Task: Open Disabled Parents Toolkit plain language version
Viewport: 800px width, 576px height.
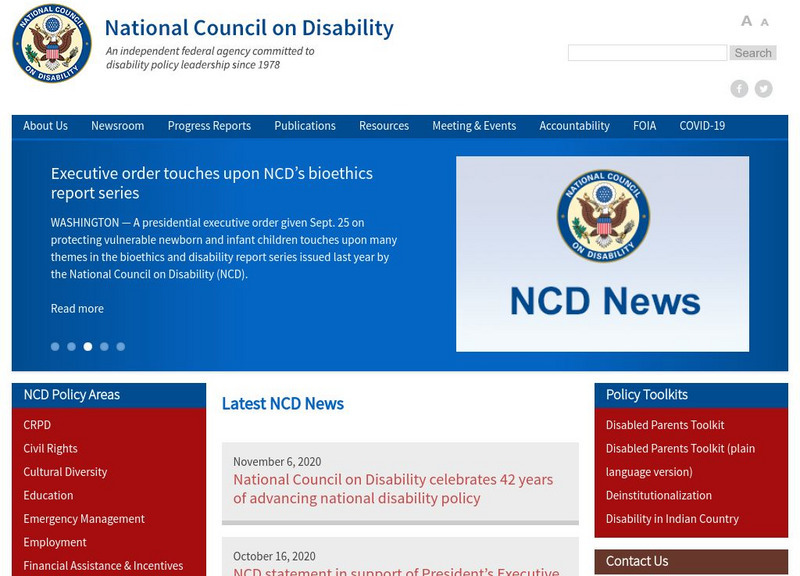Action: [x=680, y=460]
